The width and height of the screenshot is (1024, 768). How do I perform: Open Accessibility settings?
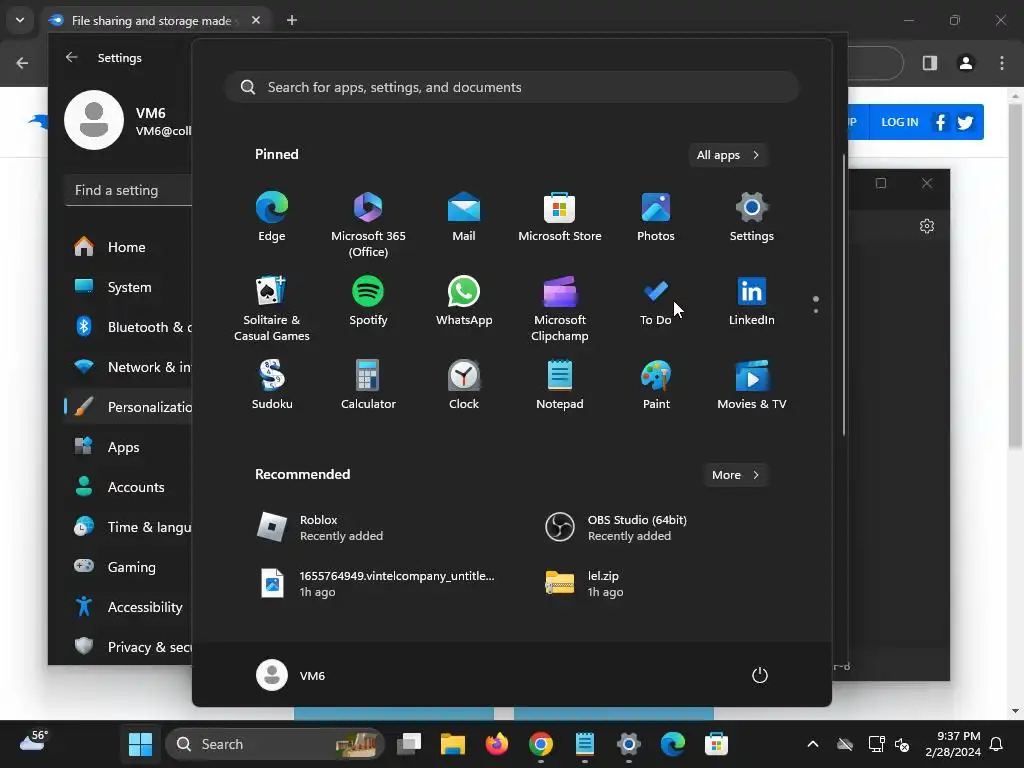point(127,607)
